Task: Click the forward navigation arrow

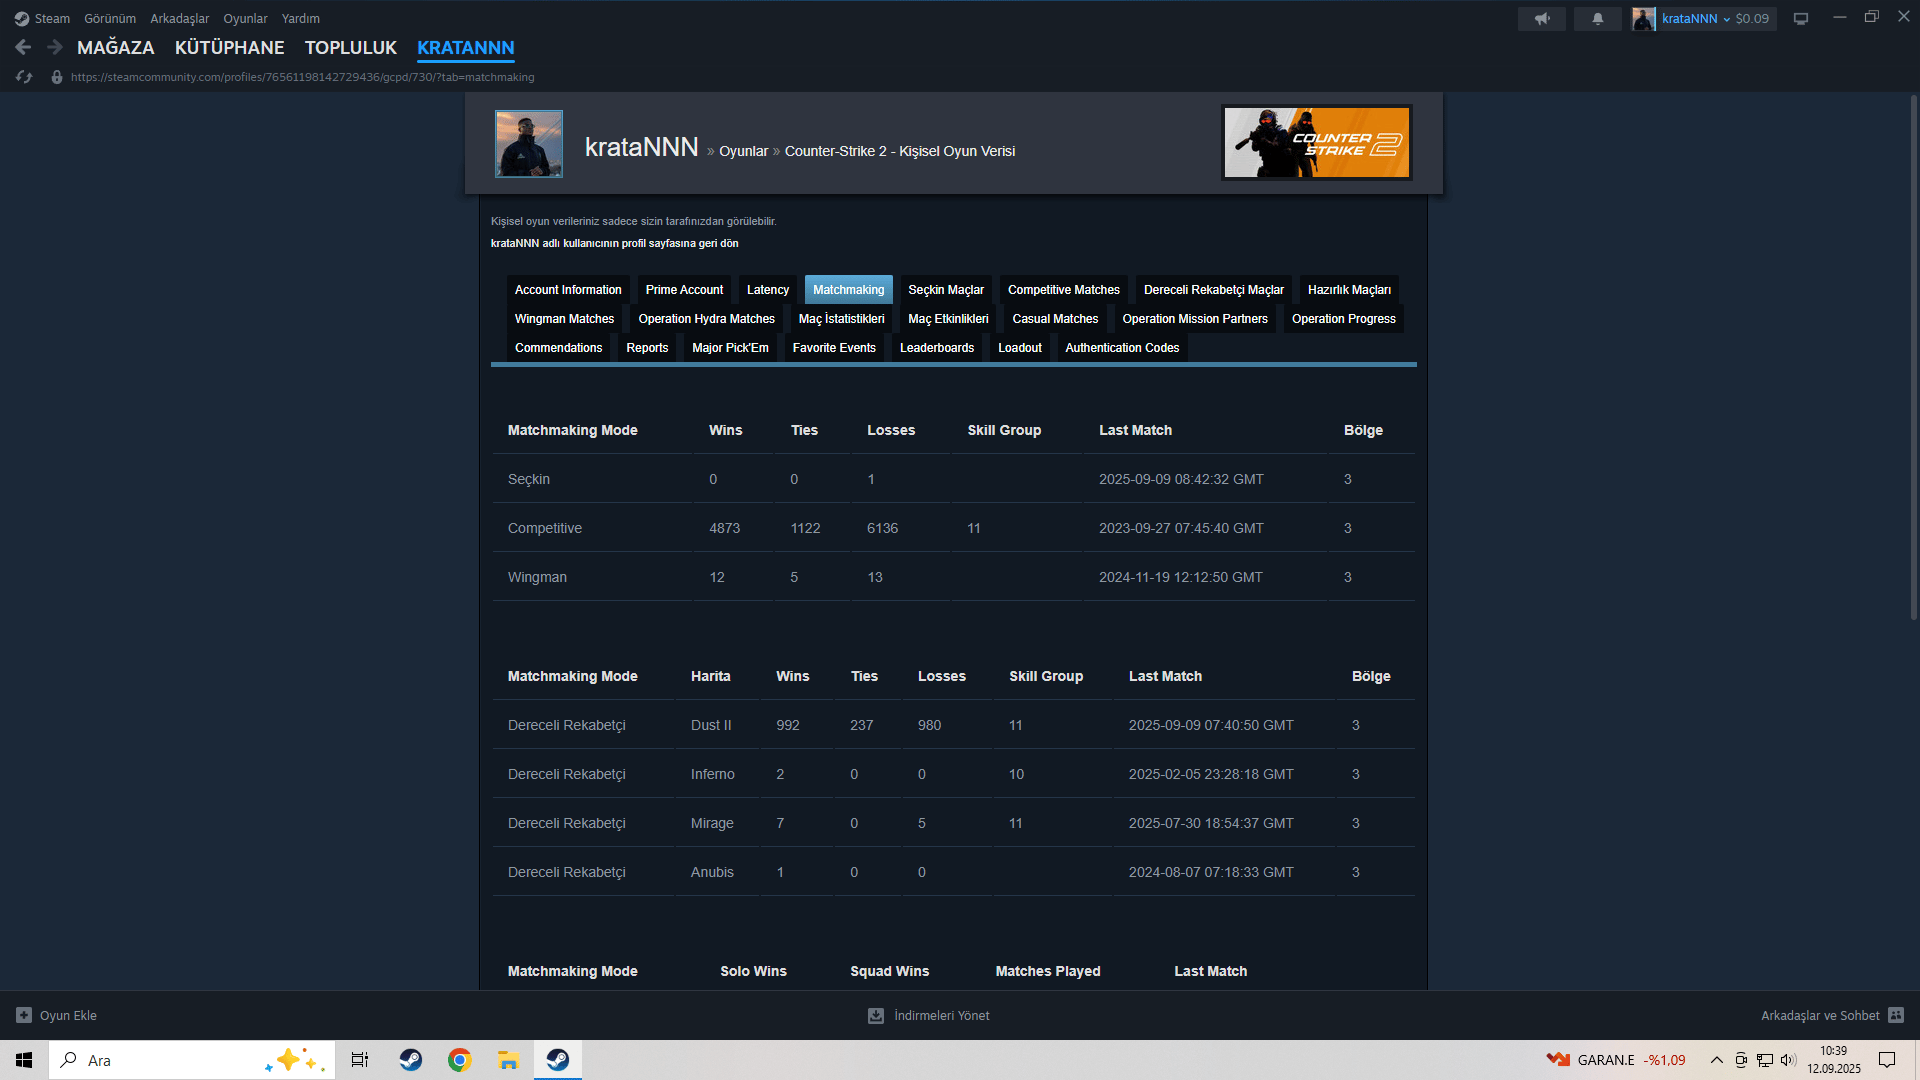Action: click(55, 47)
